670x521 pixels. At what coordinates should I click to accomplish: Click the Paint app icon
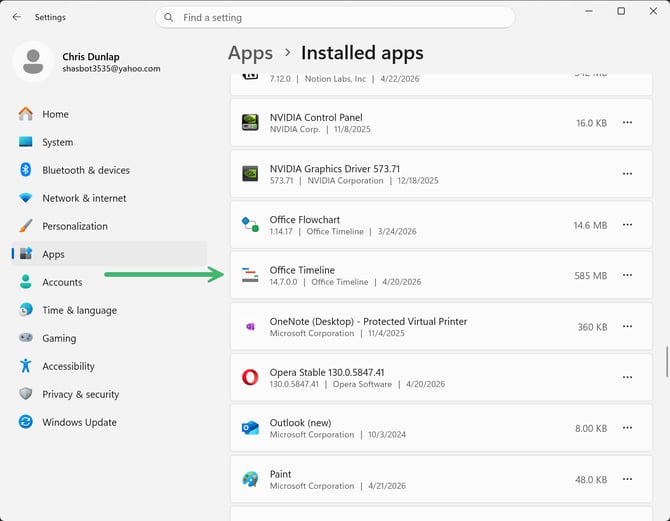[x=250, y=479]
